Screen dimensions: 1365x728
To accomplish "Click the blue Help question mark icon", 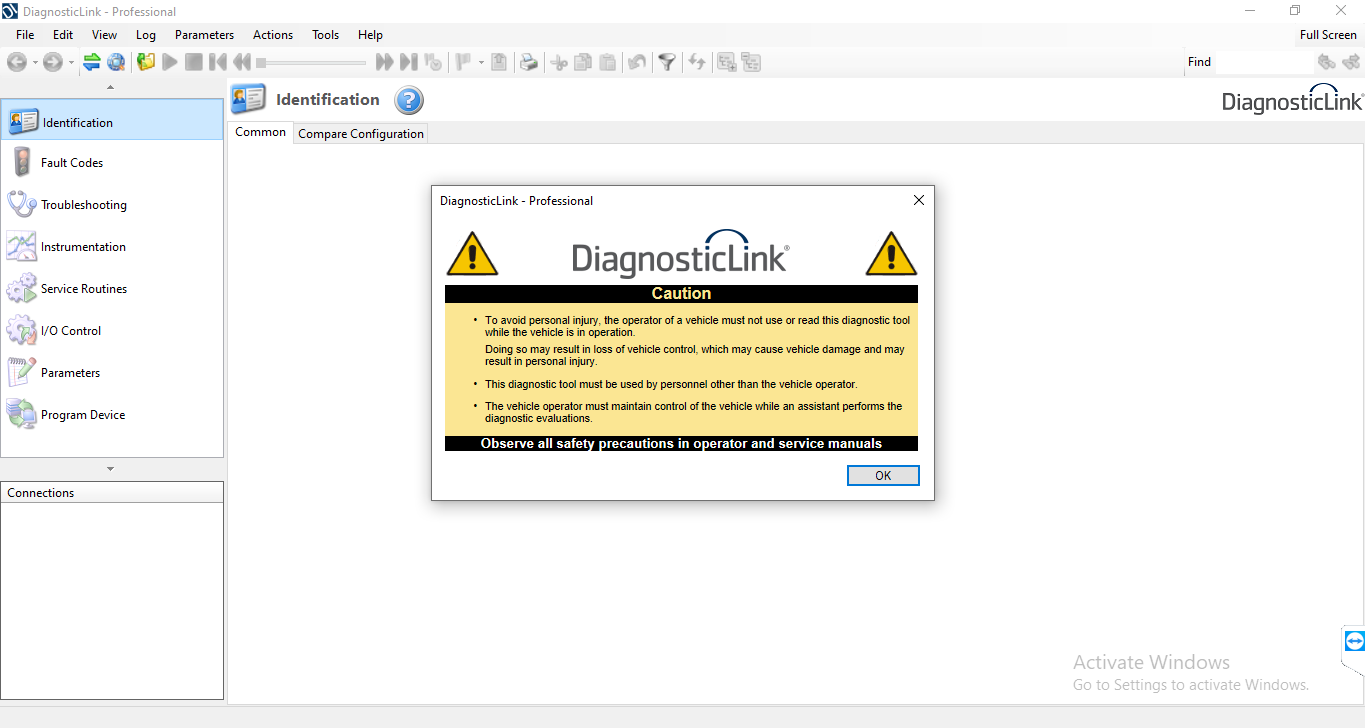I will point(409,100).
